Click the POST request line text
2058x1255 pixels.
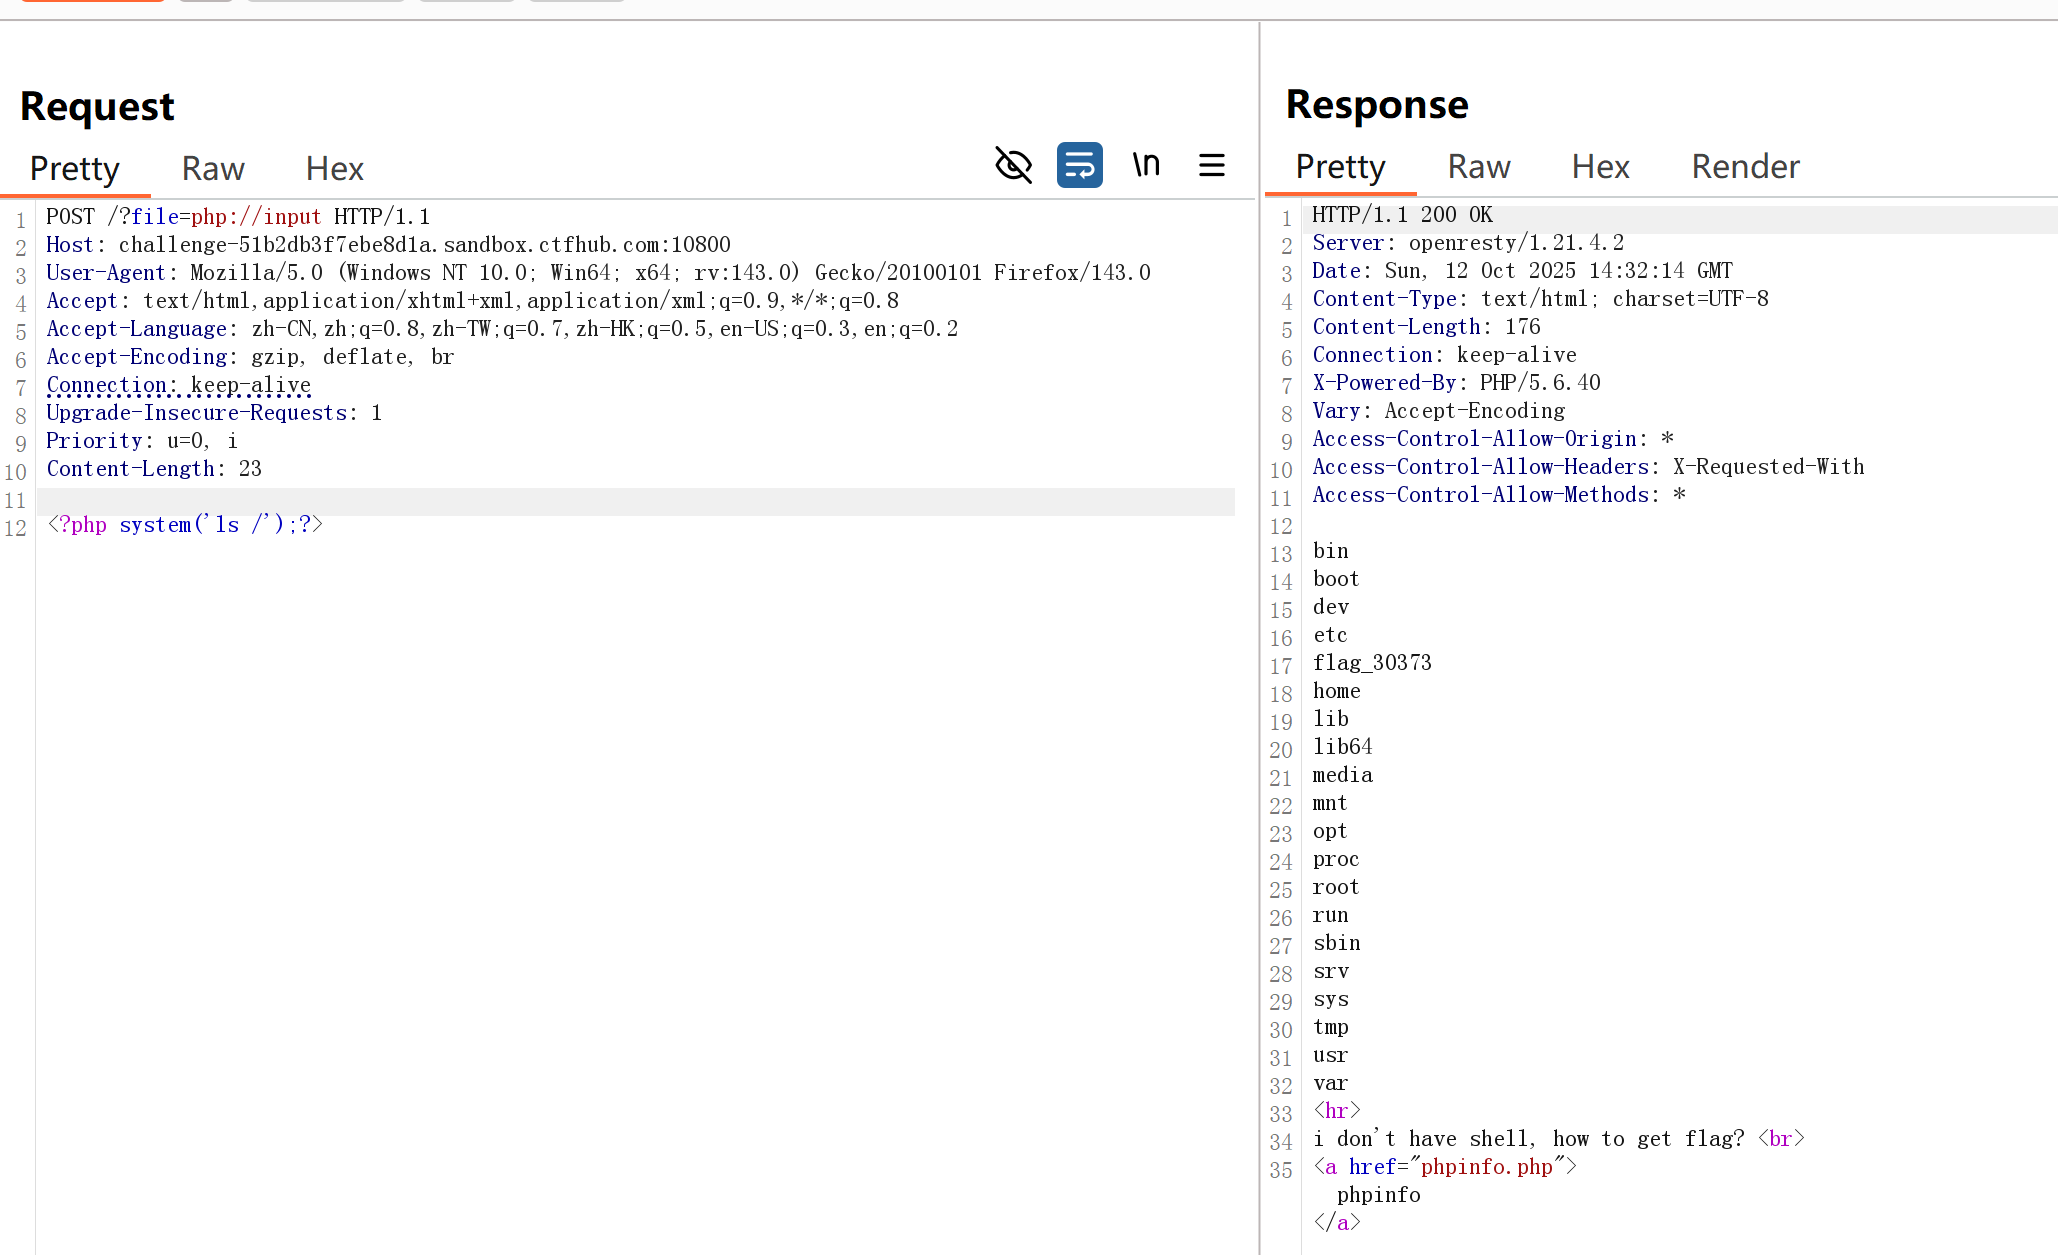(x=238, y=217)
